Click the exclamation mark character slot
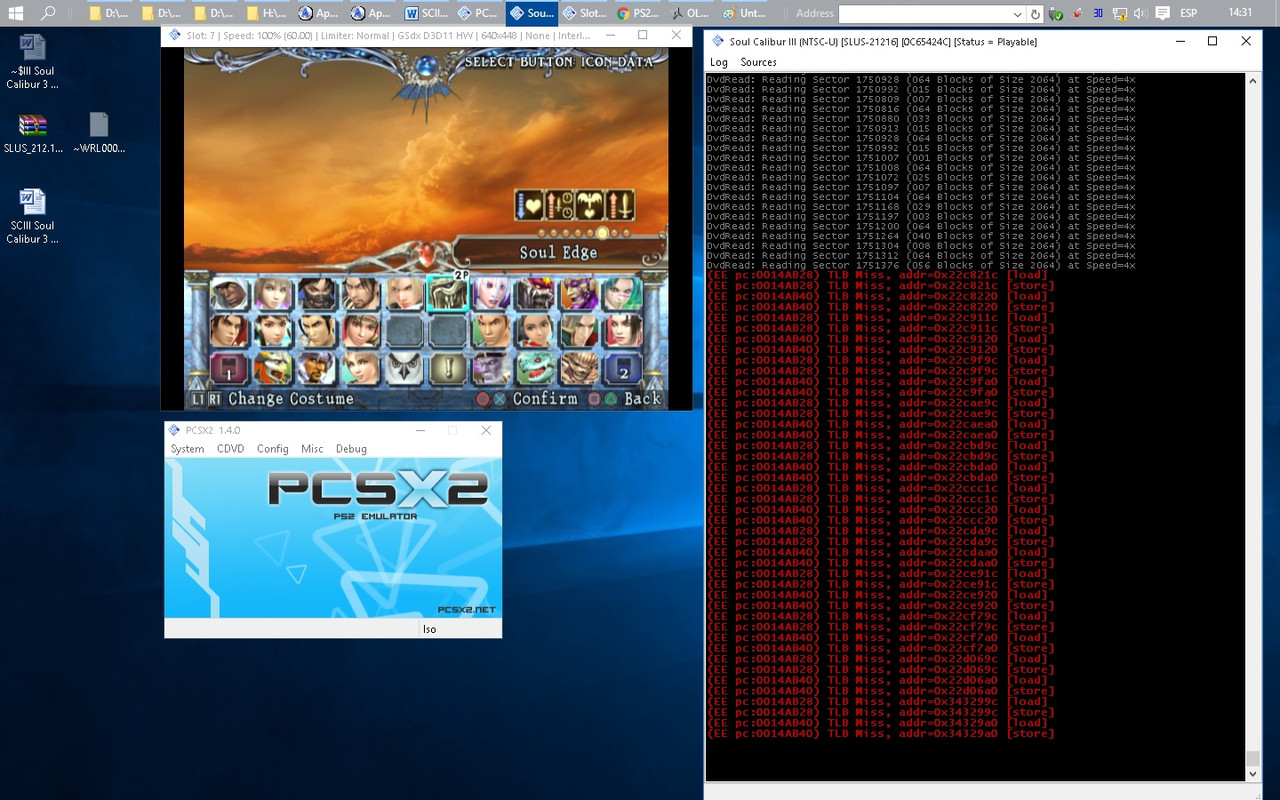The image size is (1280, 800). 447,367
